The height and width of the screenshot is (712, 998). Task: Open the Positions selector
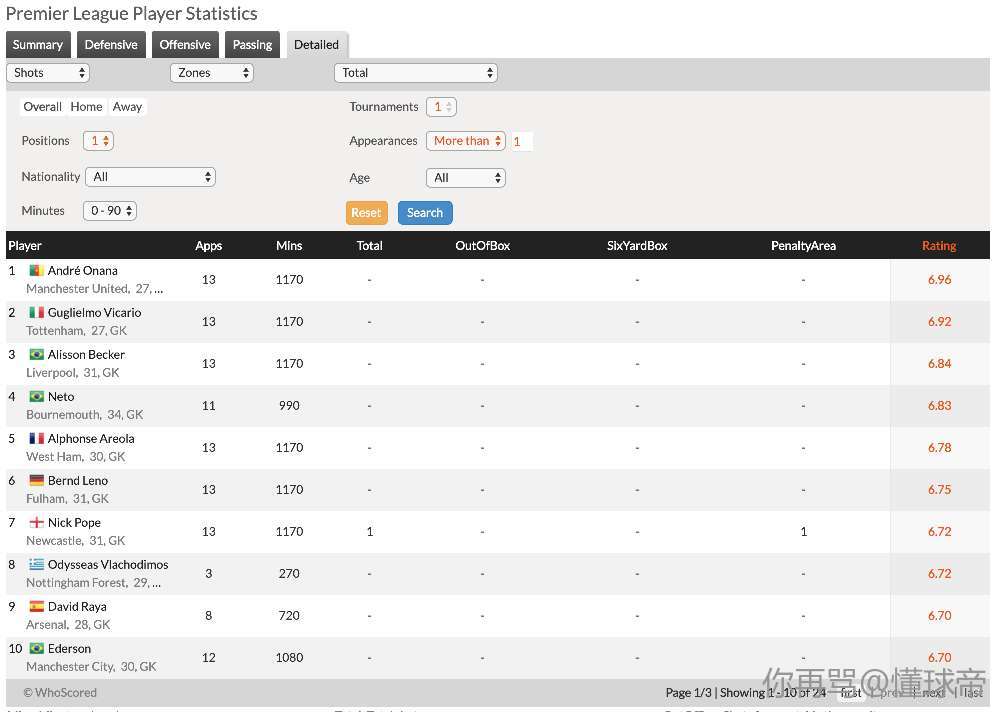point(99,141)
